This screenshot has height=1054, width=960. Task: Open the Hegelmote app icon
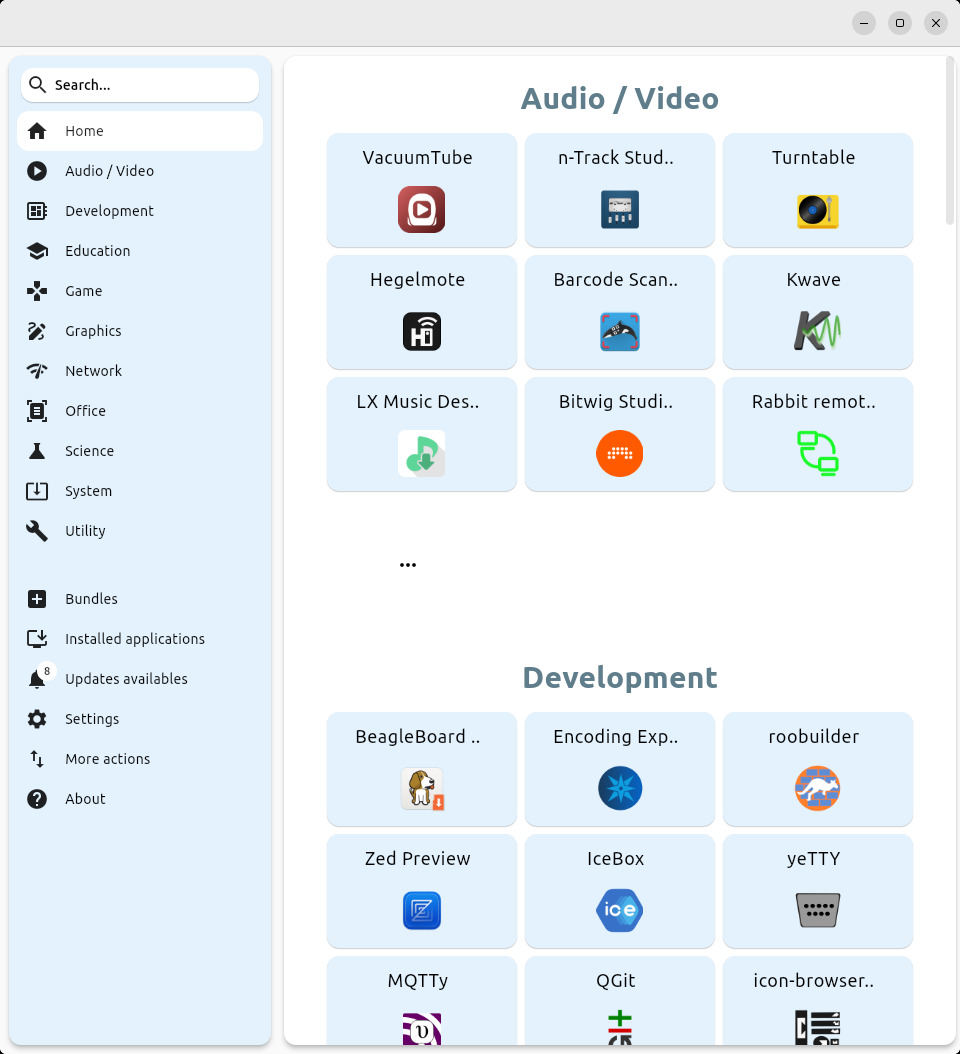[421, 332]
